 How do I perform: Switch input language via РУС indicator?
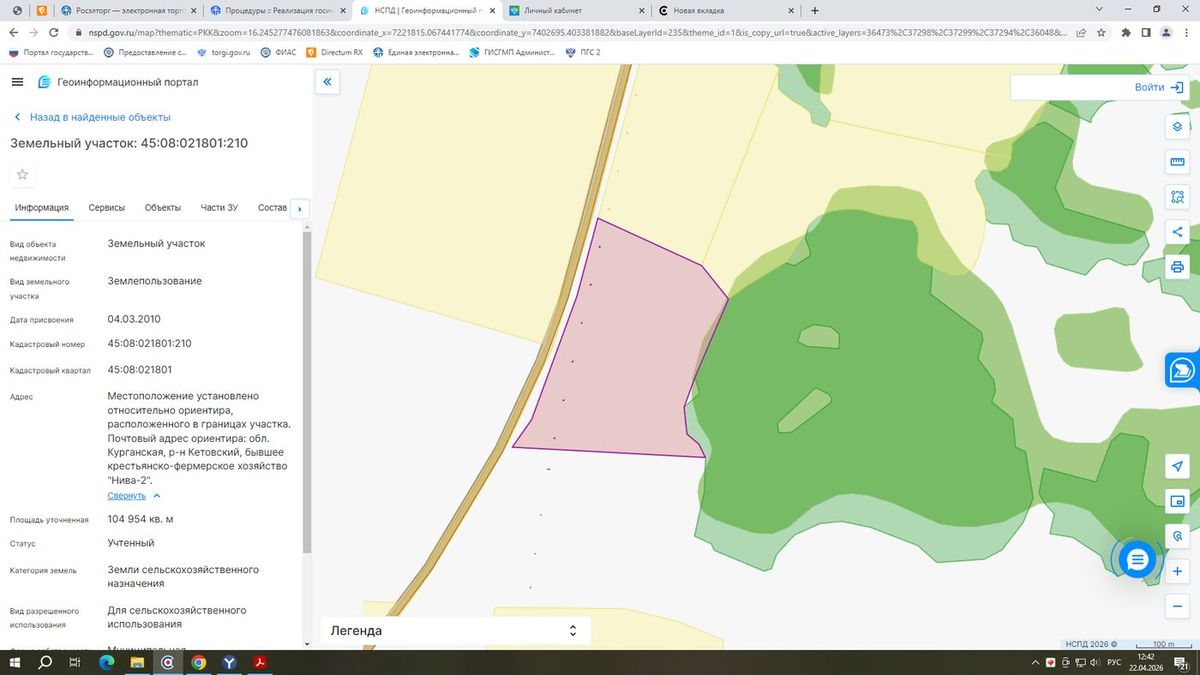[x=1113, y=663]
